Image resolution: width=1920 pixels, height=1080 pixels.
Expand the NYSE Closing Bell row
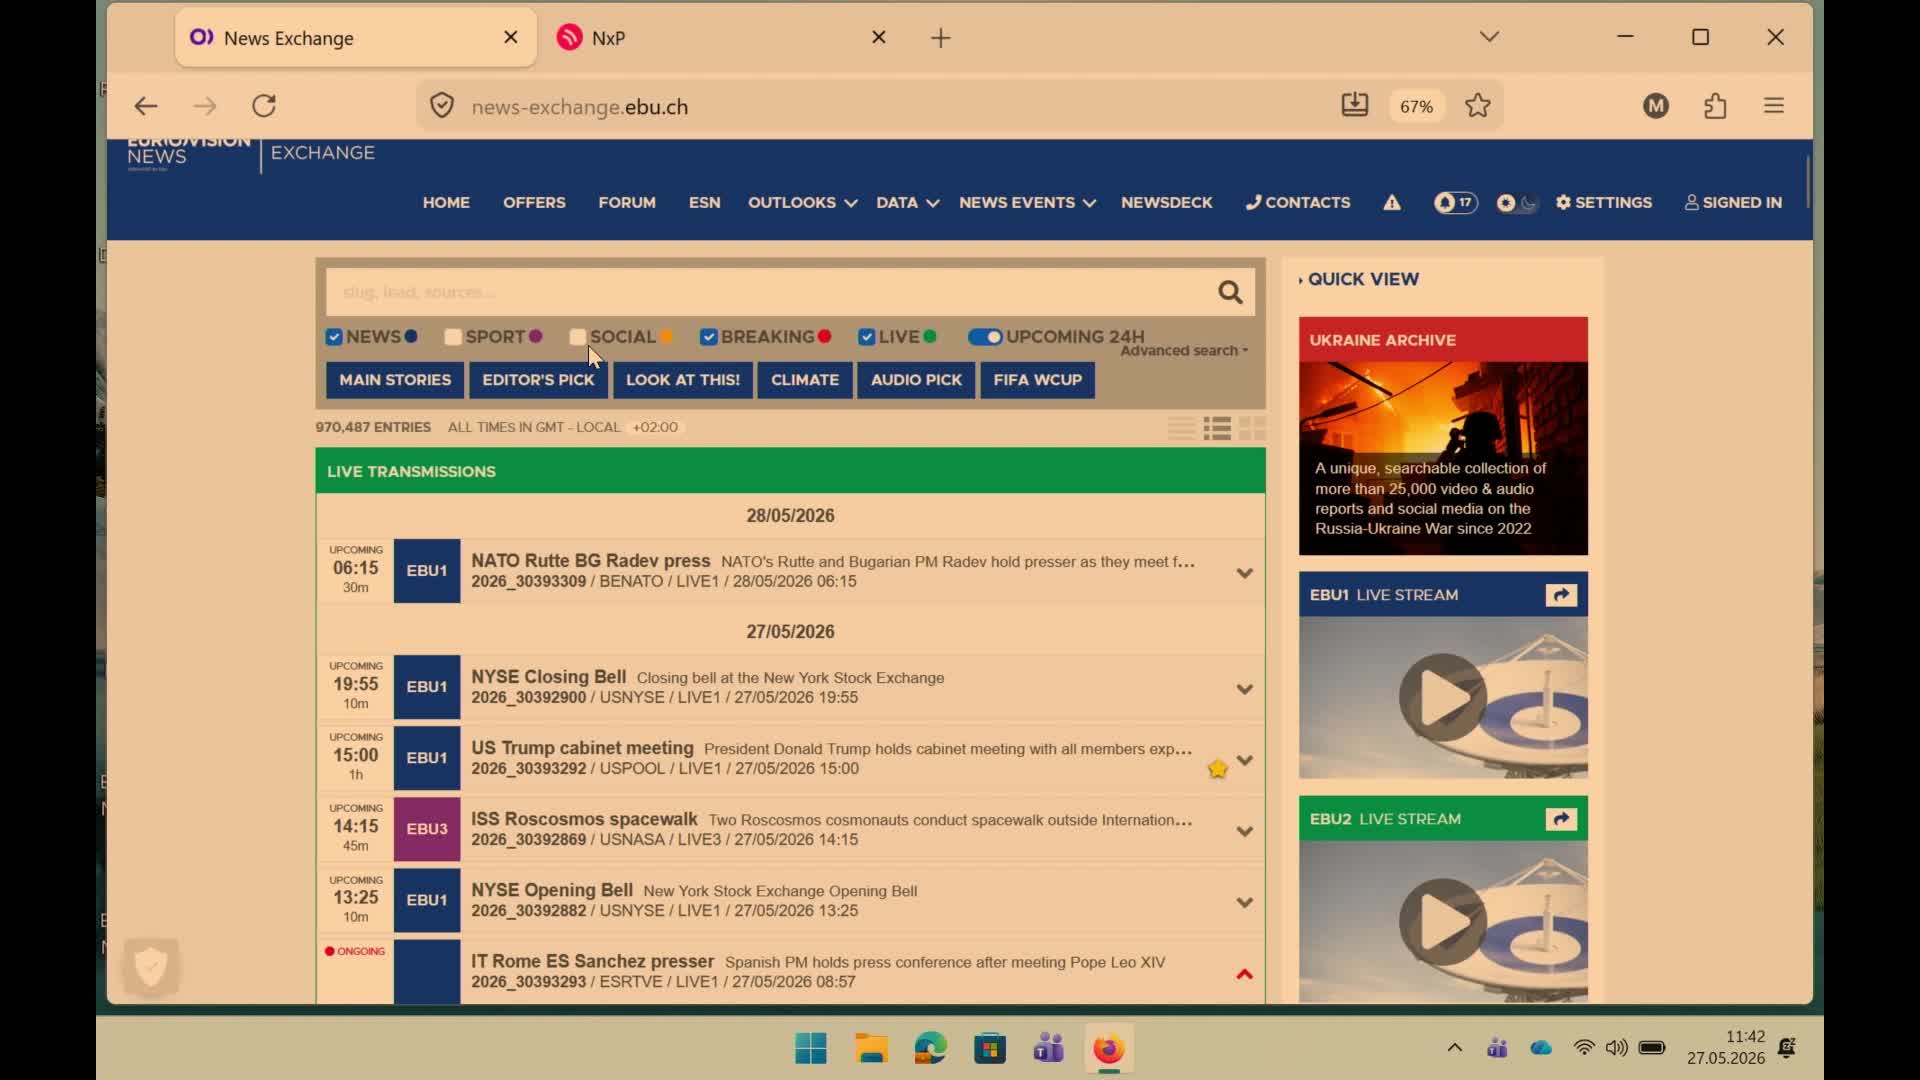click(1244, 690)
